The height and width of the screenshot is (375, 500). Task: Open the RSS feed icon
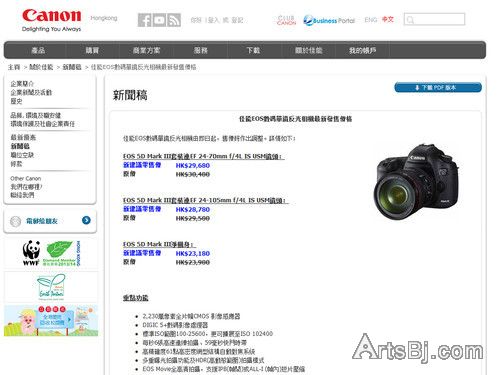click(174, 20)
